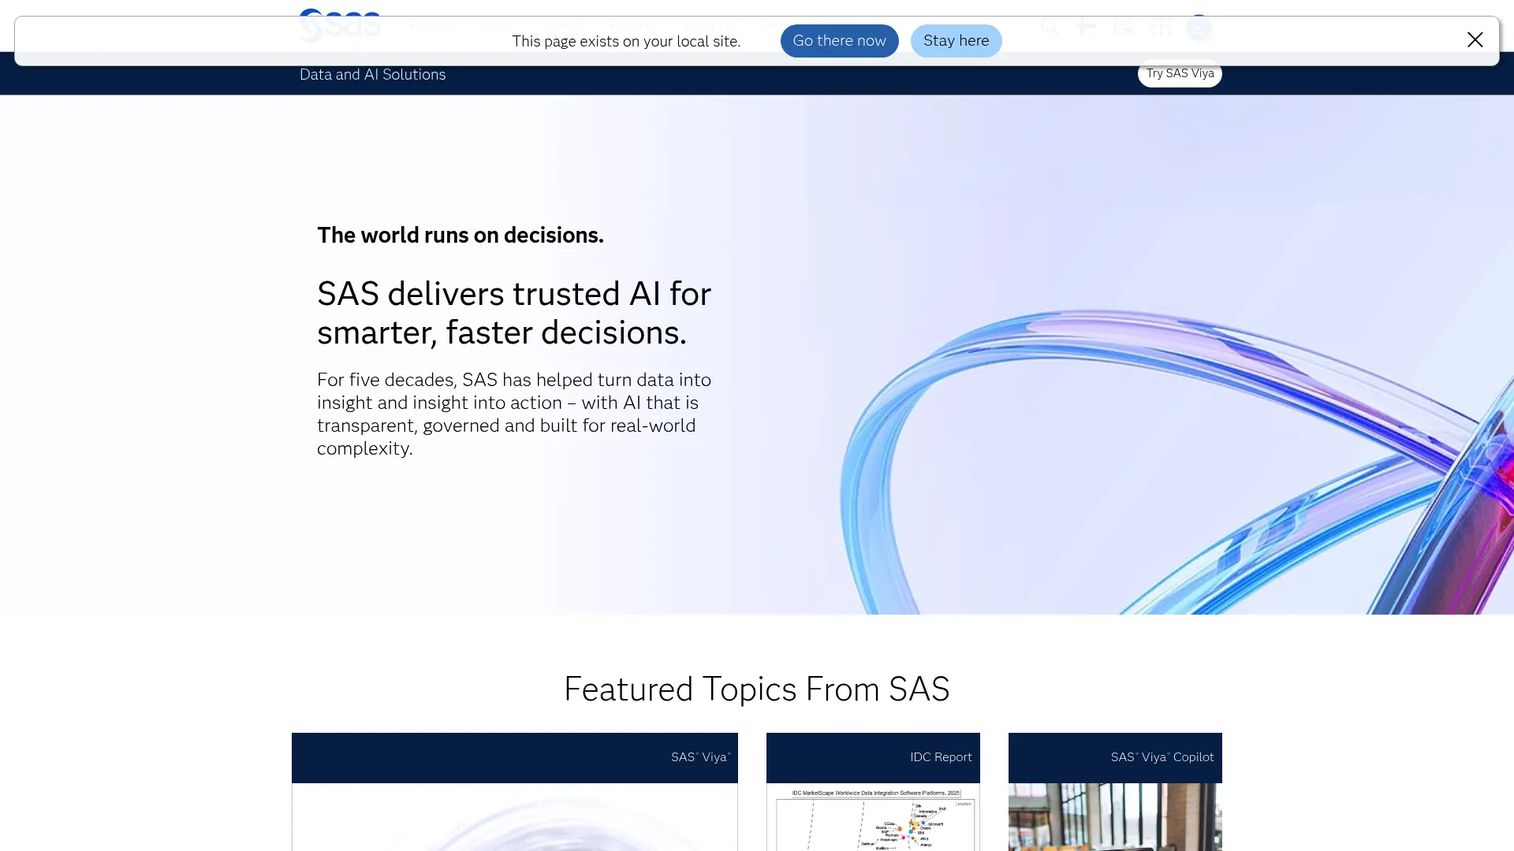Click the paragraph starting 'For five decades'
1514x851 pixels.
point(514,414)
